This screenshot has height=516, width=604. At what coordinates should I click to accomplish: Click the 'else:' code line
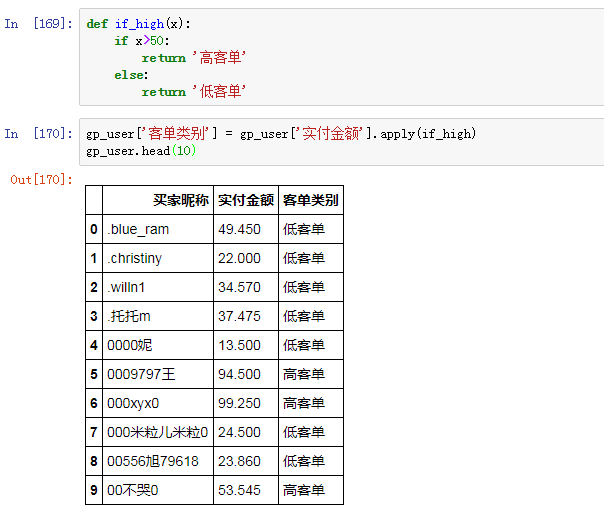point(131,75)
